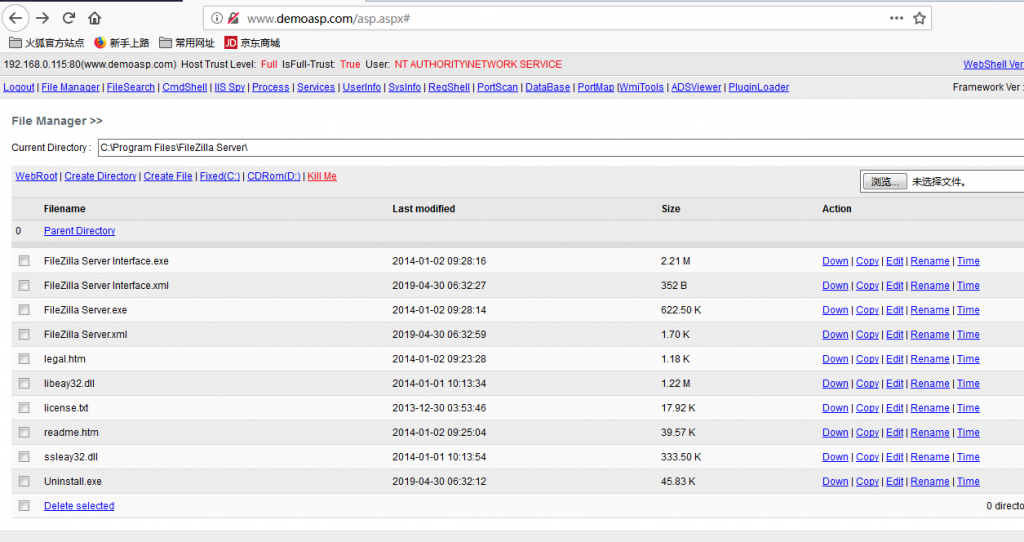Open Process in the top menu

[270, 87]
